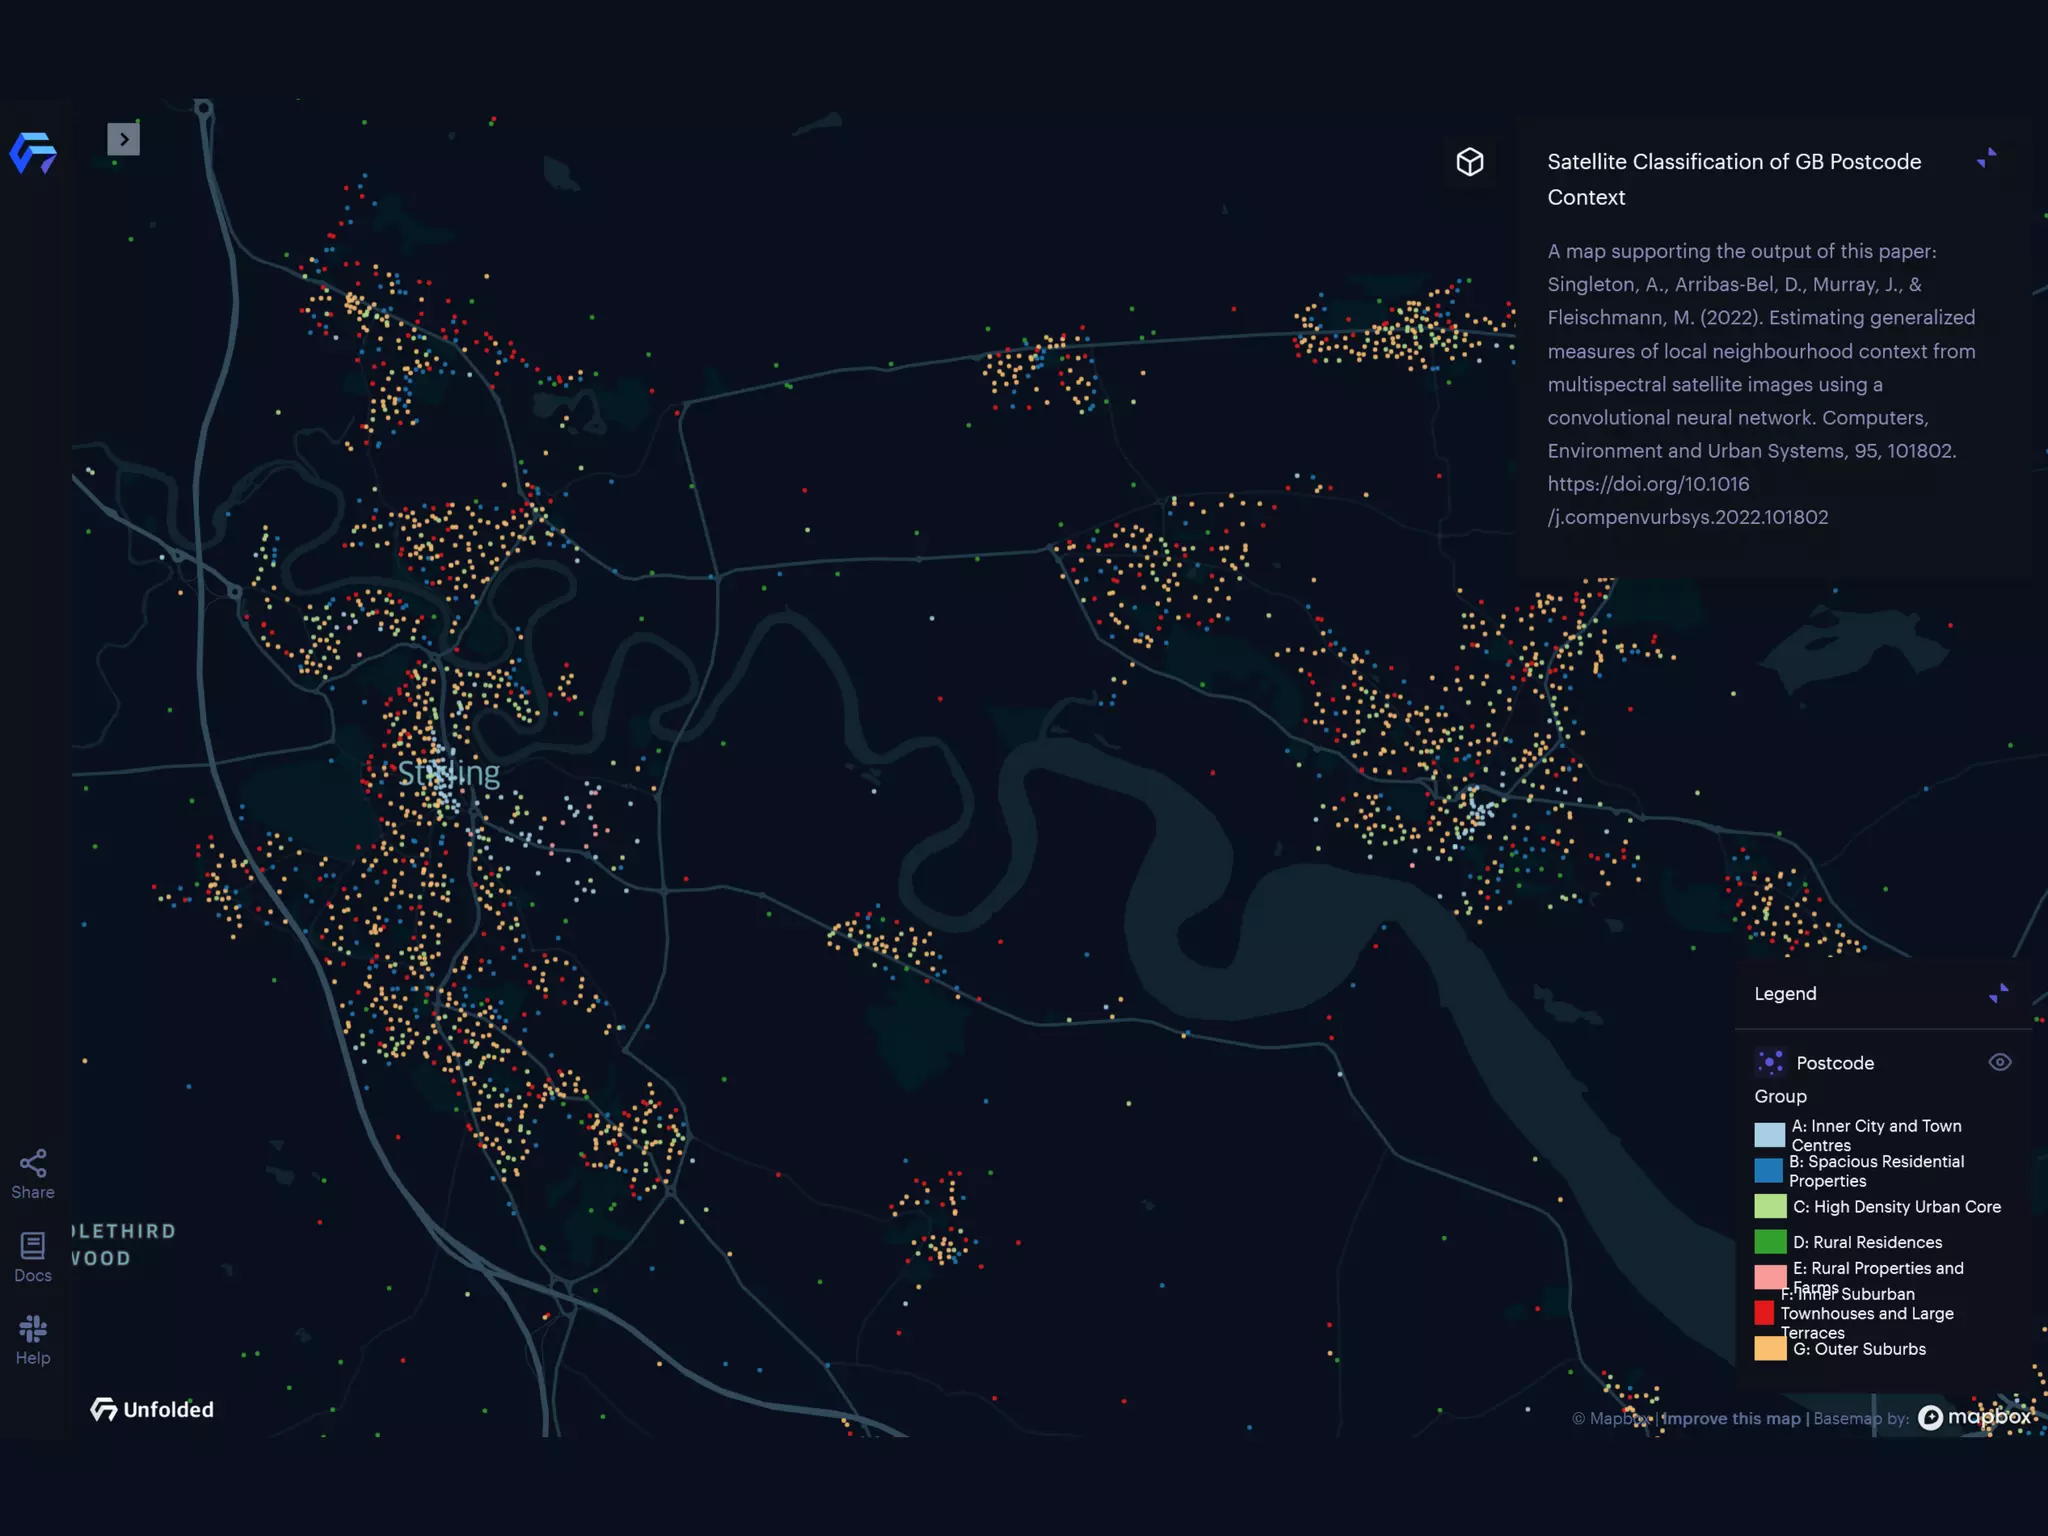The image size is (2048, 1536).
Task: Click the Inner City and Town Centres swatch
Action: click(1769, 1135)
